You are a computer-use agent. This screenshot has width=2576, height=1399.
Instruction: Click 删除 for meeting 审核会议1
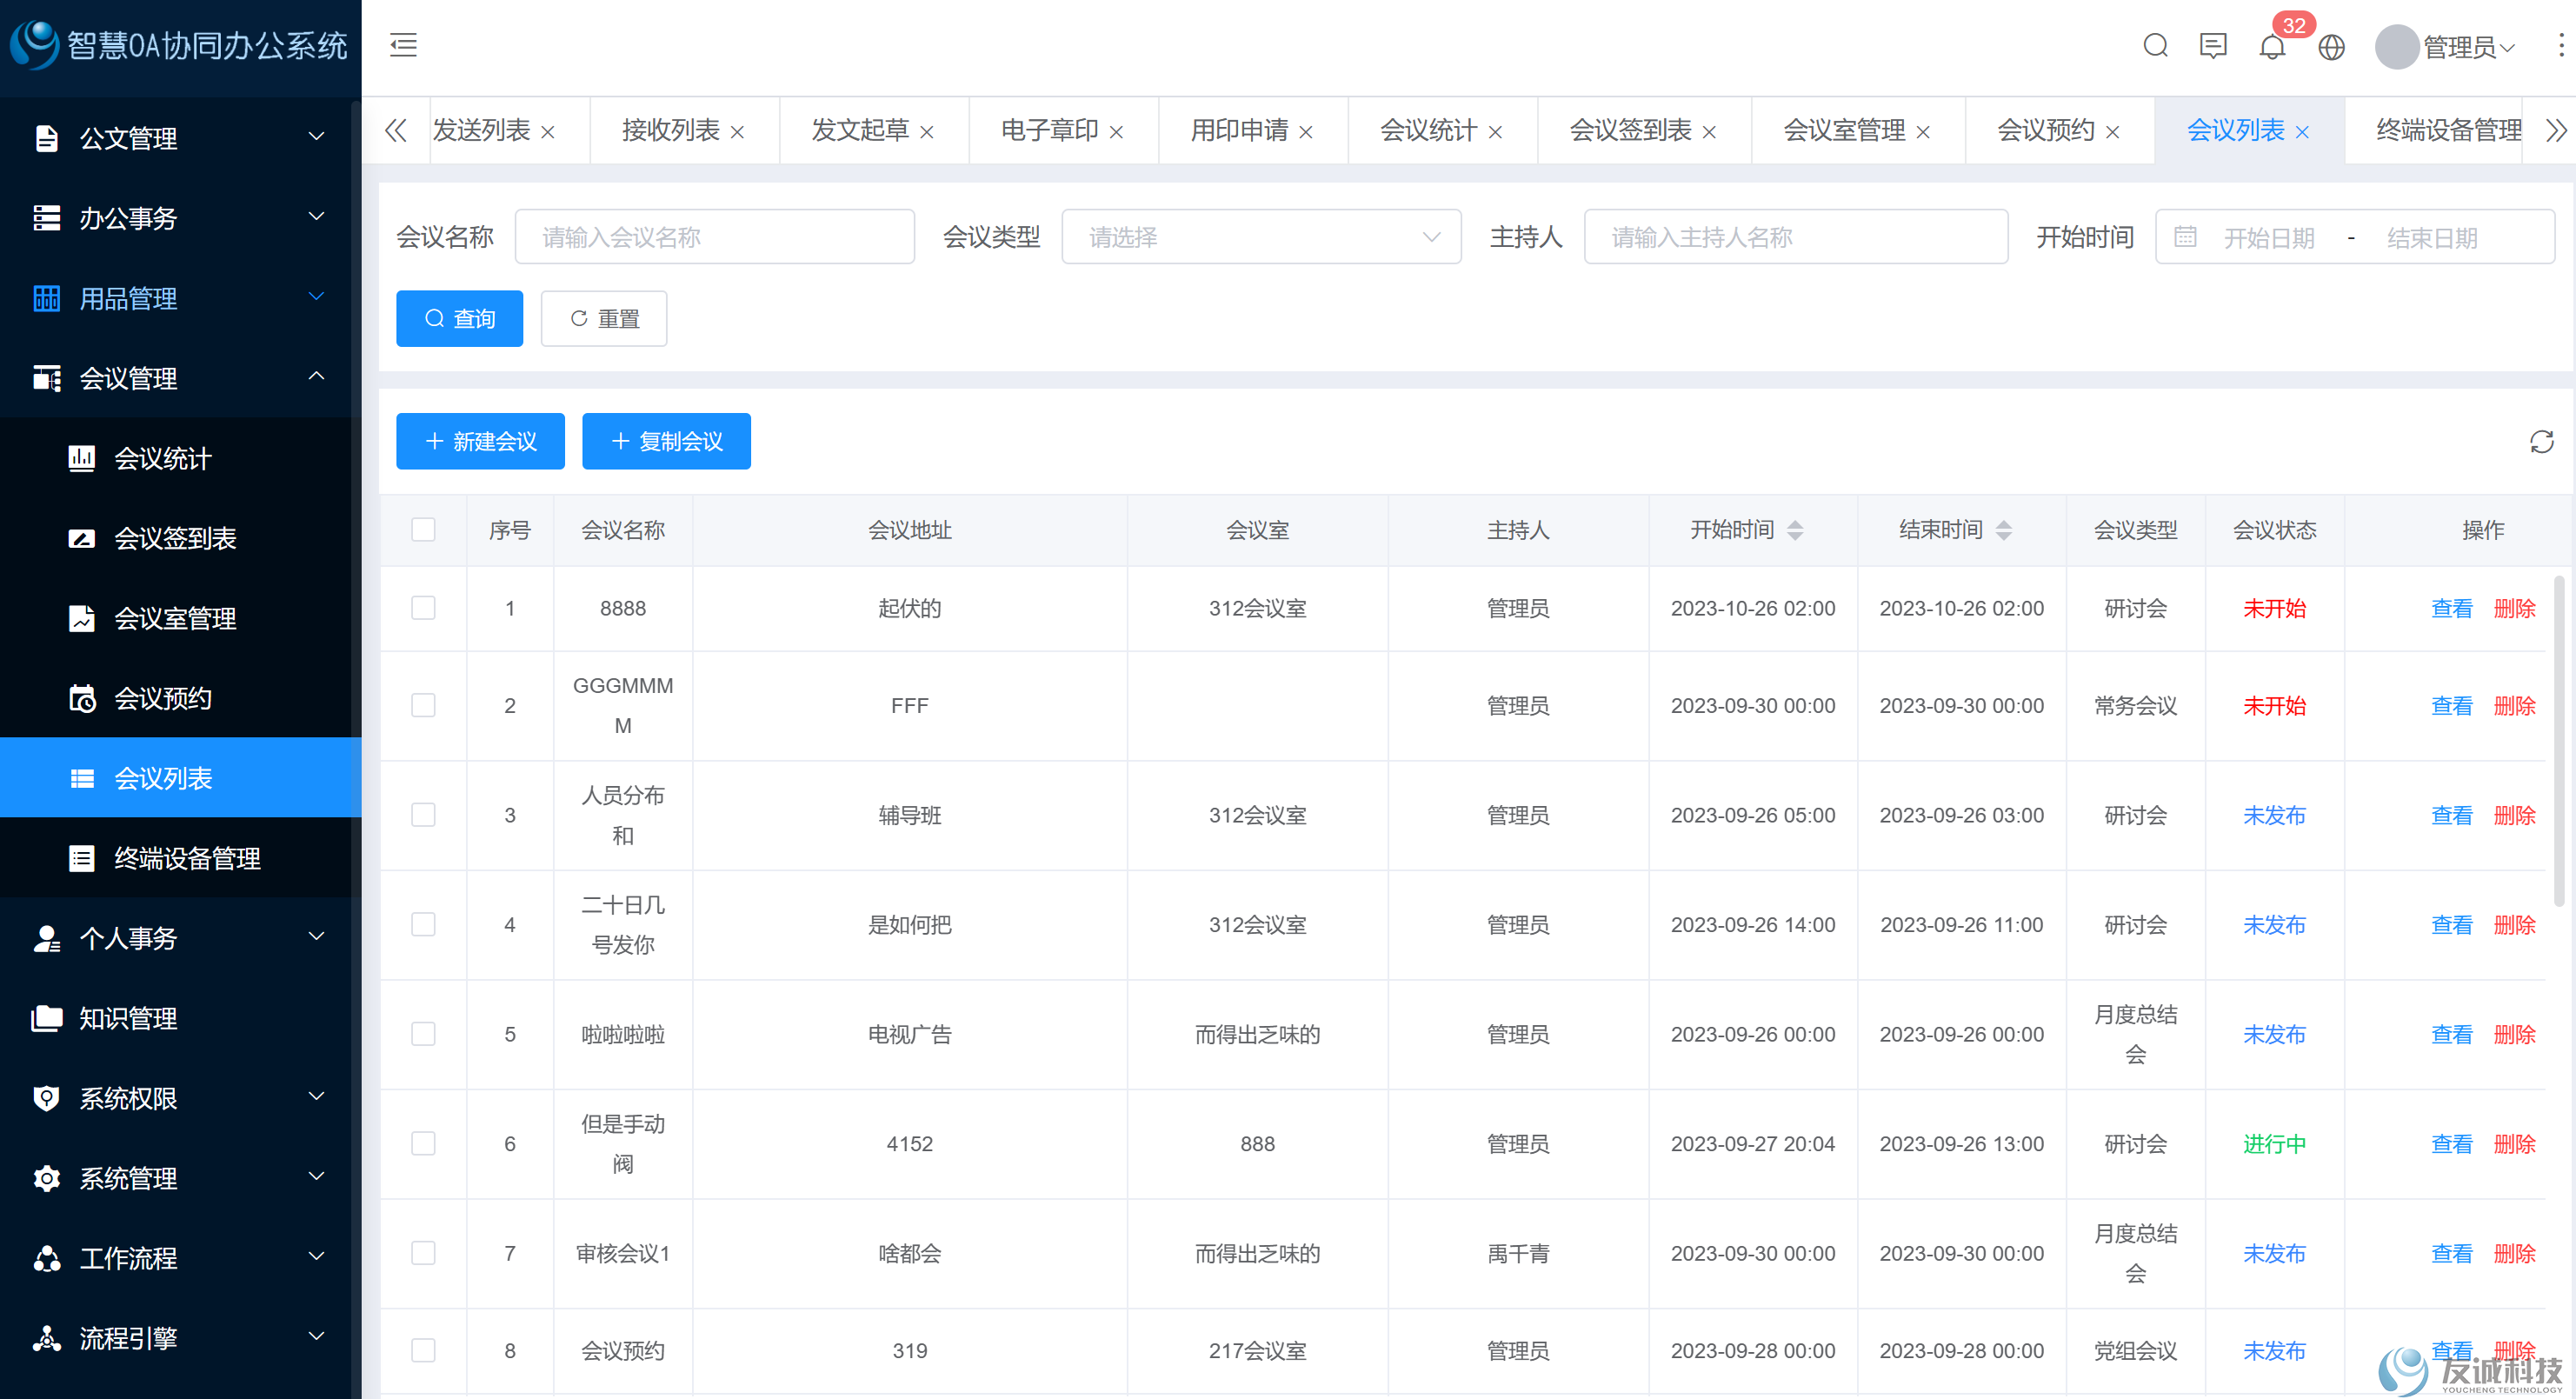coord(2514,1253)
